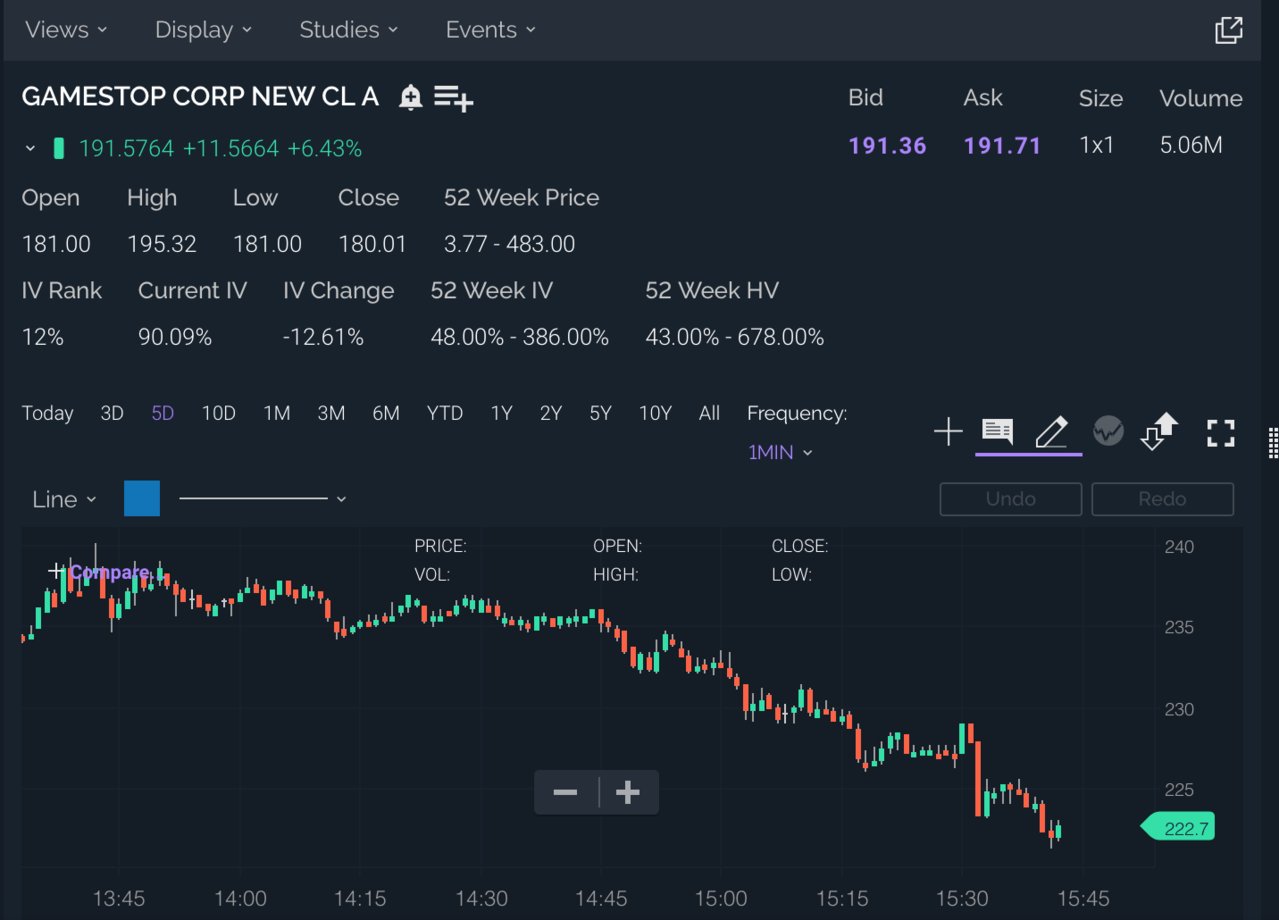Select the Today time range

pos(48,413)
